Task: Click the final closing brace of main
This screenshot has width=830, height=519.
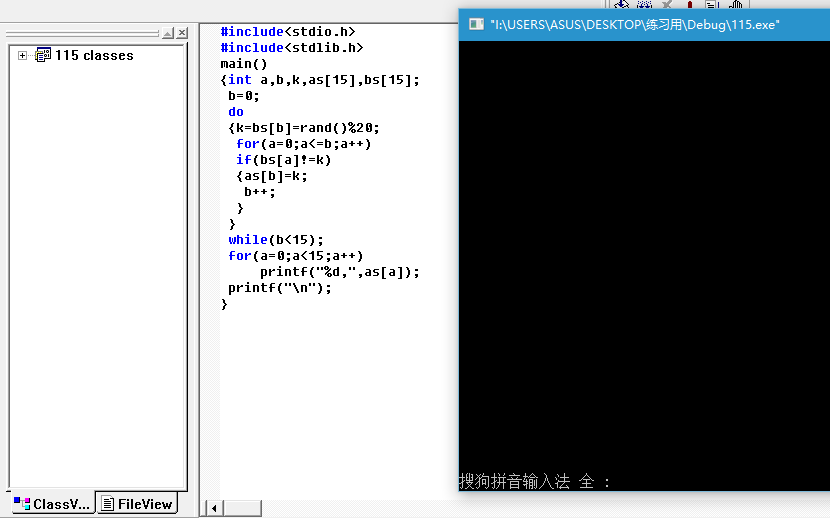Action: [224, 304]
